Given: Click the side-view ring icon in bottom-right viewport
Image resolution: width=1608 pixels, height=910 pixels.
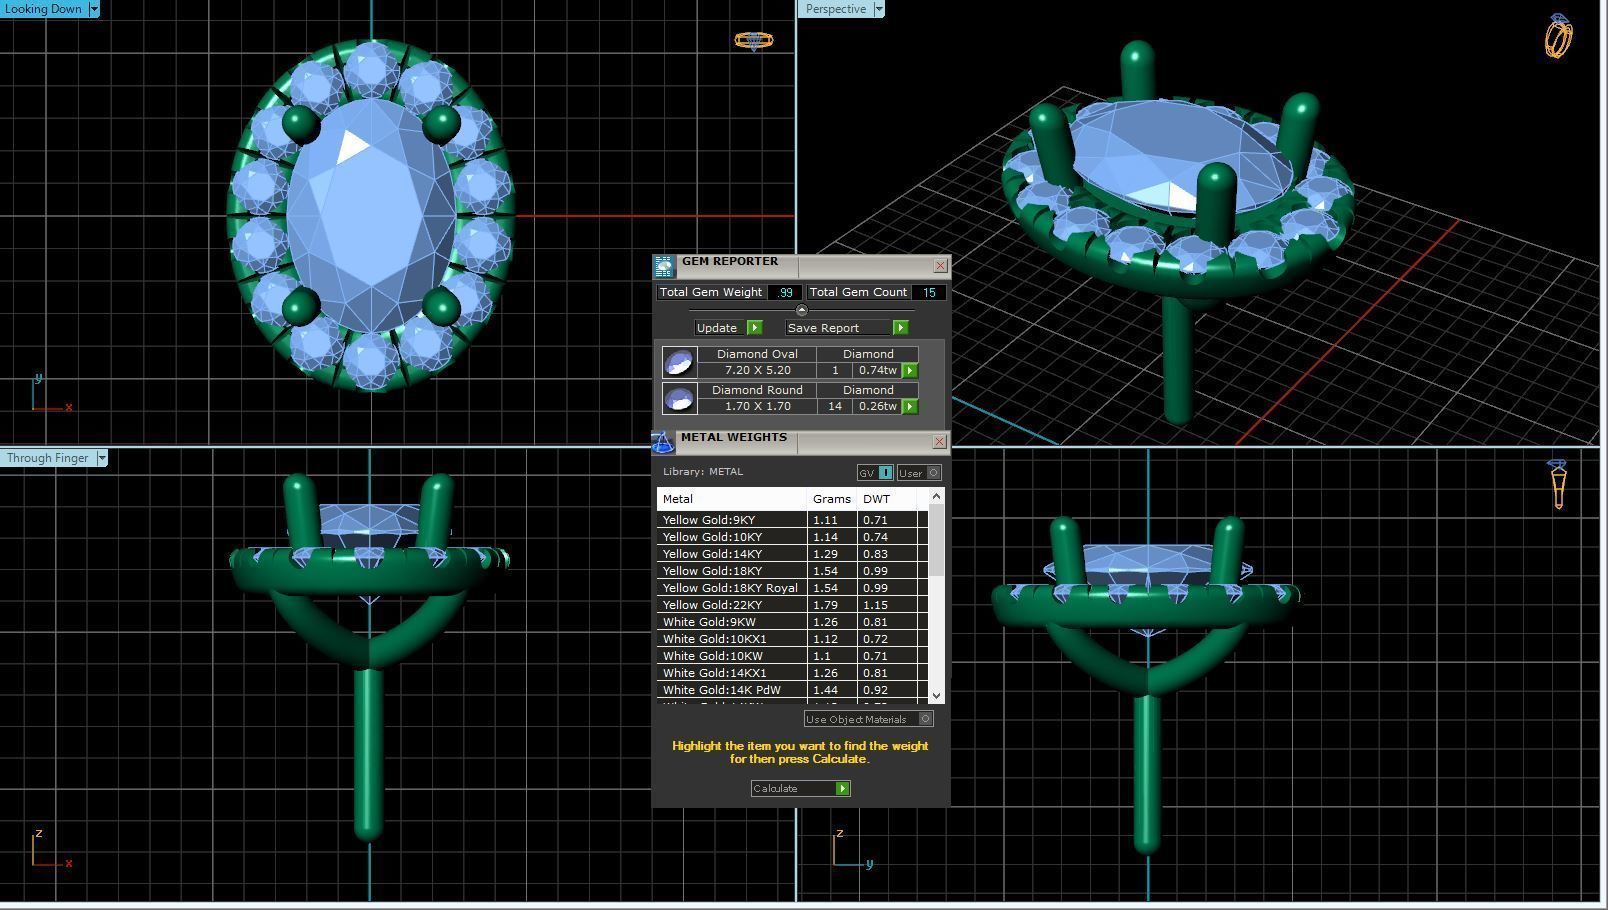Looking at the screenshot, I should 1558,484.
